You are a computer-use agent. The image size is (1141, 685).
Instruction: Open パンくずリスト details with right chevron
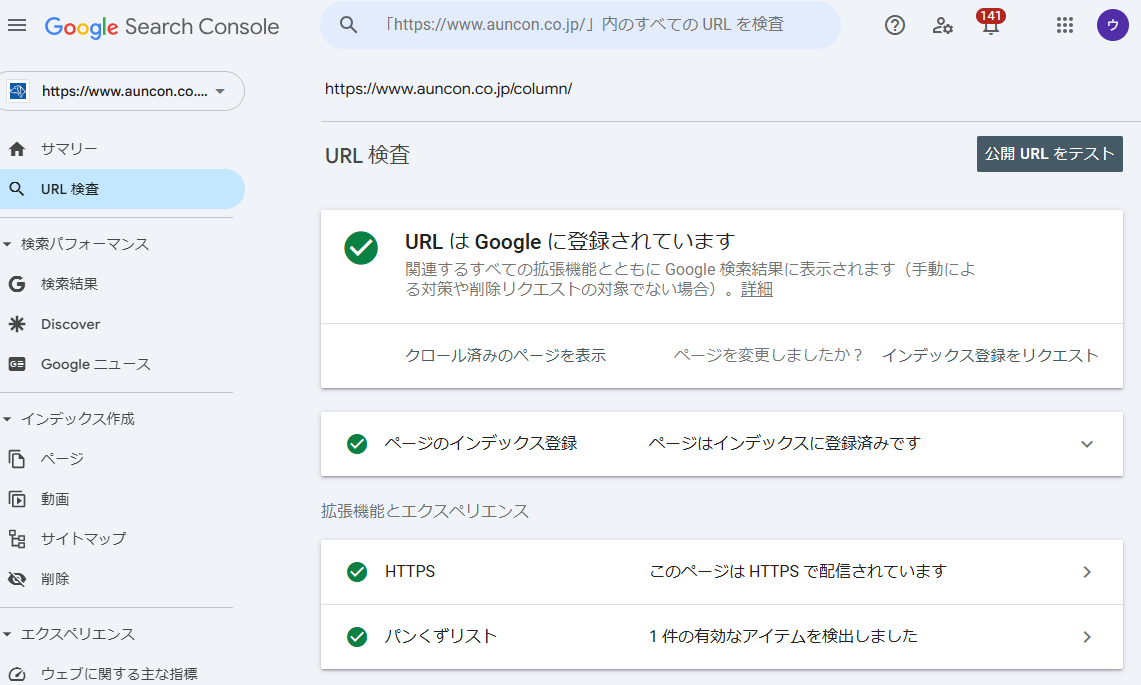coord(1086,637)
